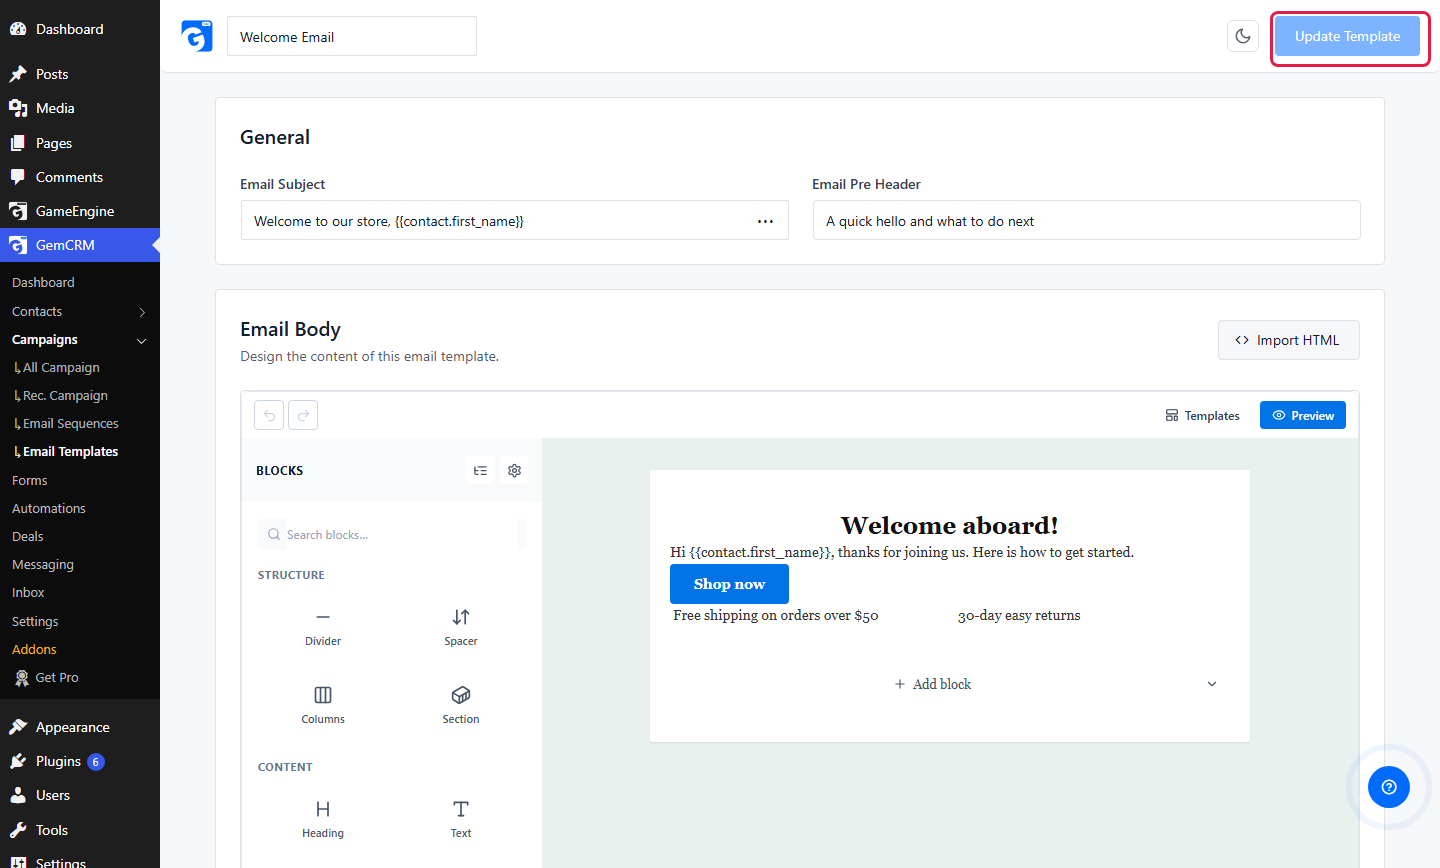Open the help floating button
This screenshot has width=1440, height=868.
(1389, 787)
